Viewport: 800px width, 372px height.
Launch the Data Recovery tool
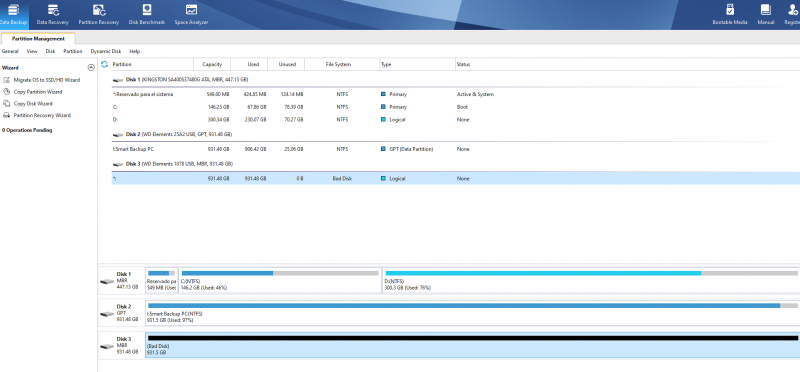53,14
